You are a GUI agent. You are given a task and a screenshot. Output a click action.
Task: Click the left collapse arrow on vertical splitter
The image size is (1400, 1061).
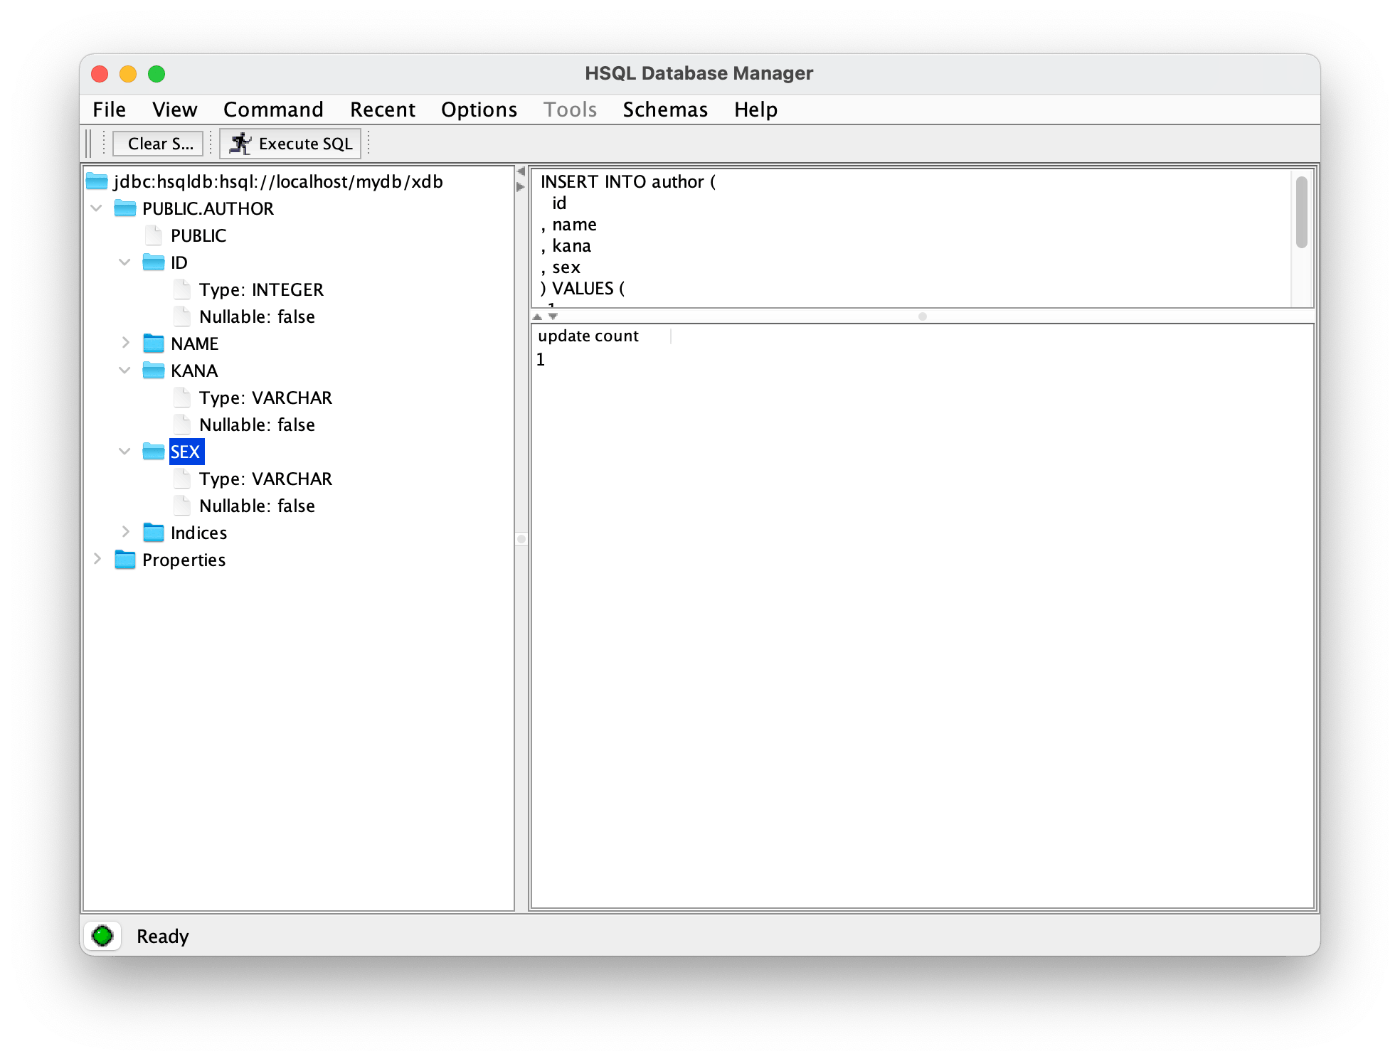coord(521,171)
